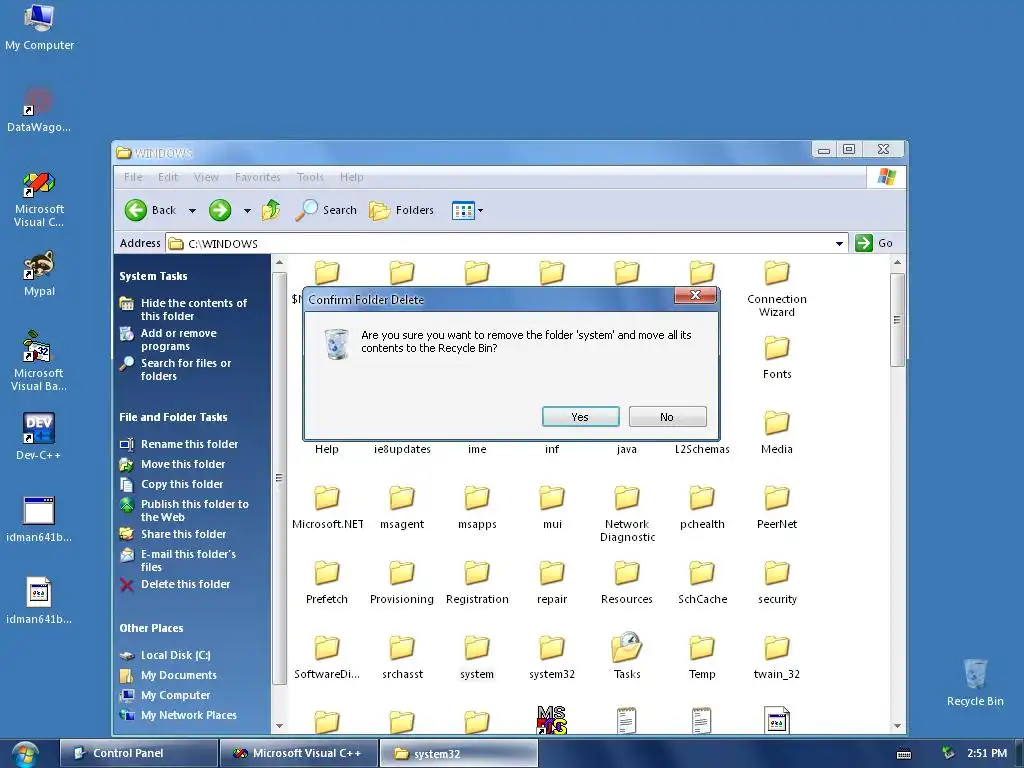Click No in Confirm Folder Delete dialog
The height and width of the screenshot is (768, 1024).
(667, 417)
